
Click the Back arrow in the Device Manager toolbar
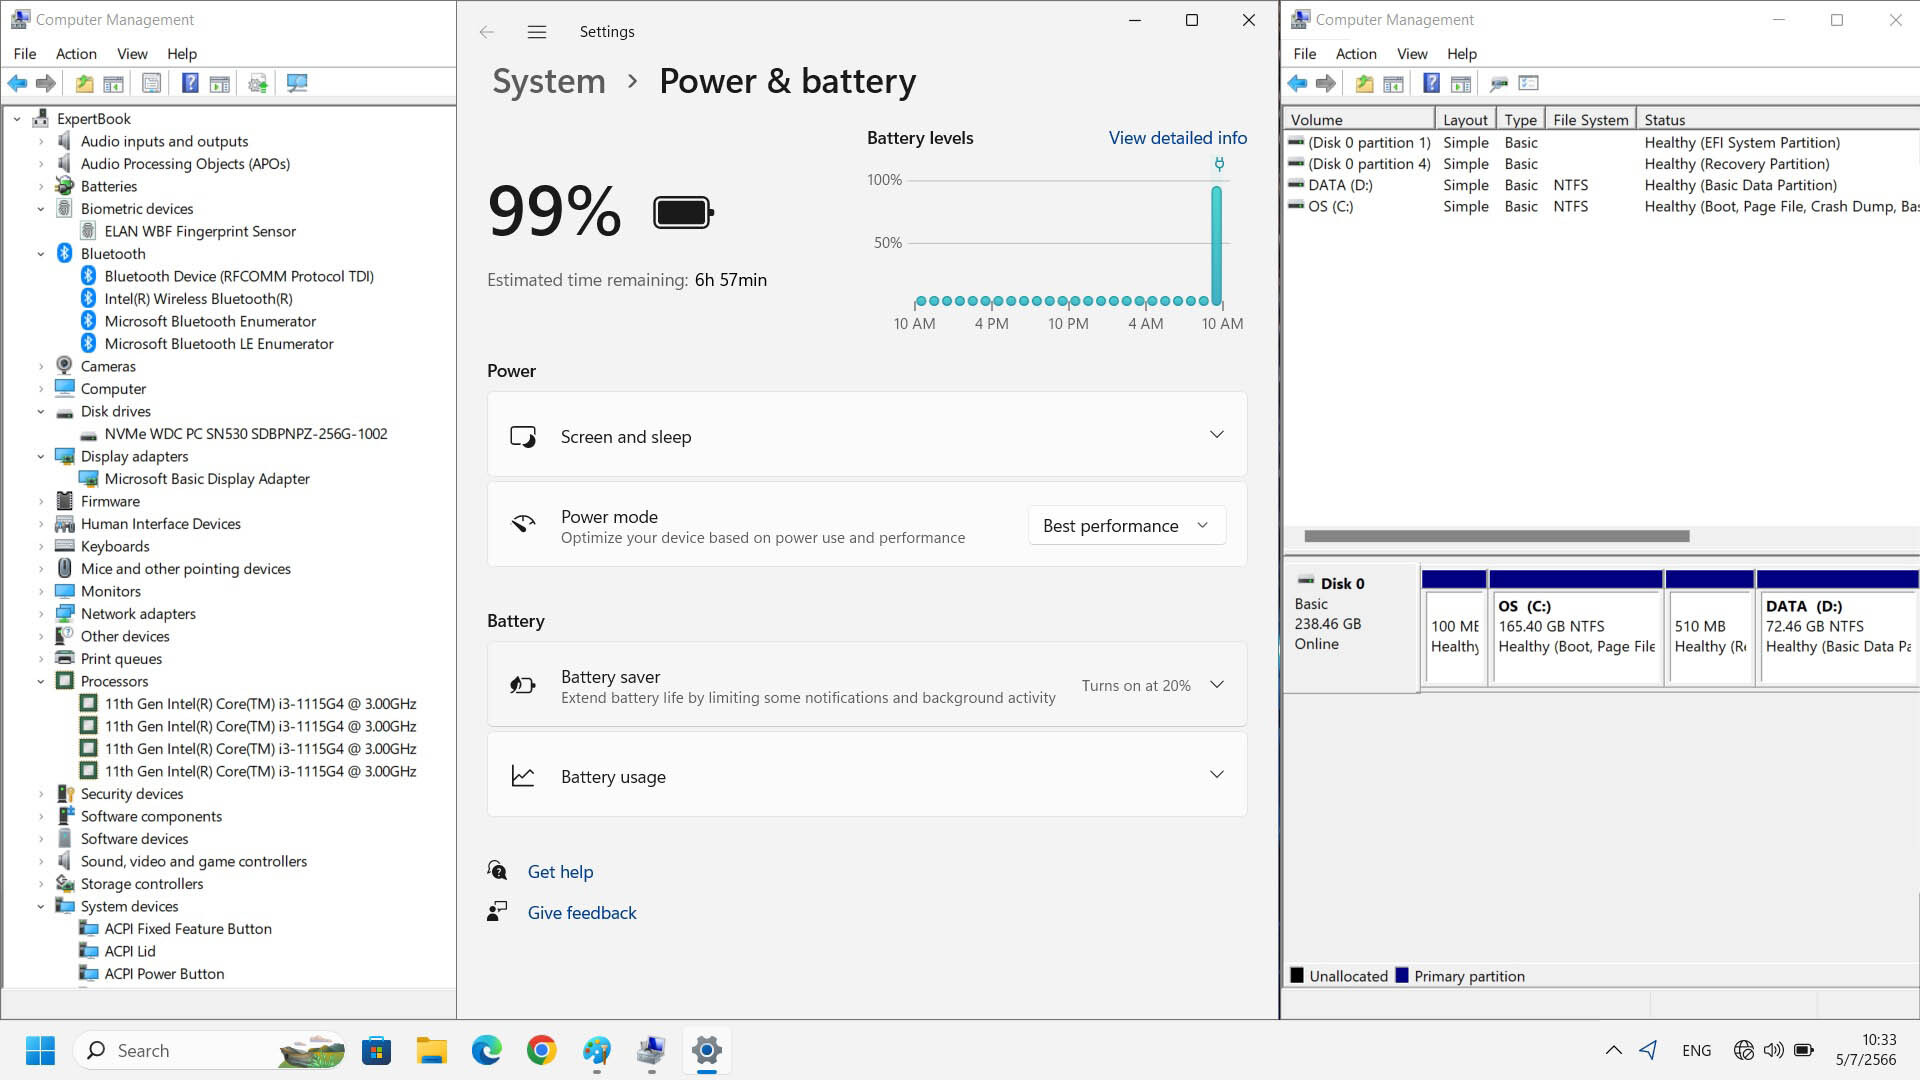pyautogui.click(x=17, y=84)
